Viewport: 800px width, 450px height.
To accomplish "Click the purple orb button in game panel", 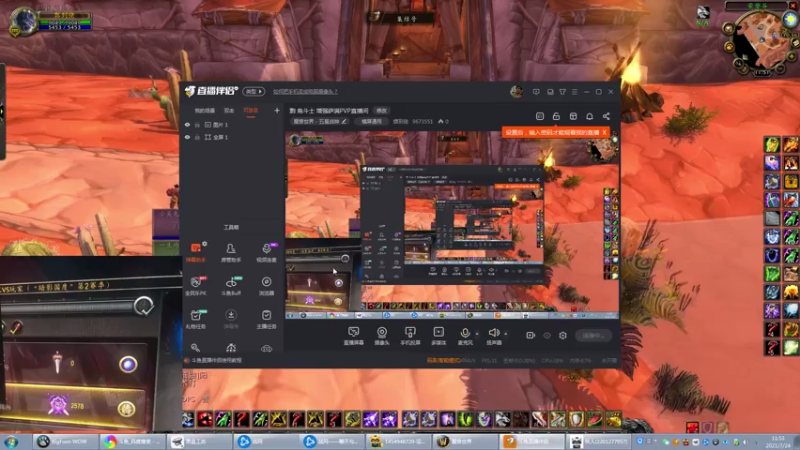I will pyautogui.click(x=128, y=364).
